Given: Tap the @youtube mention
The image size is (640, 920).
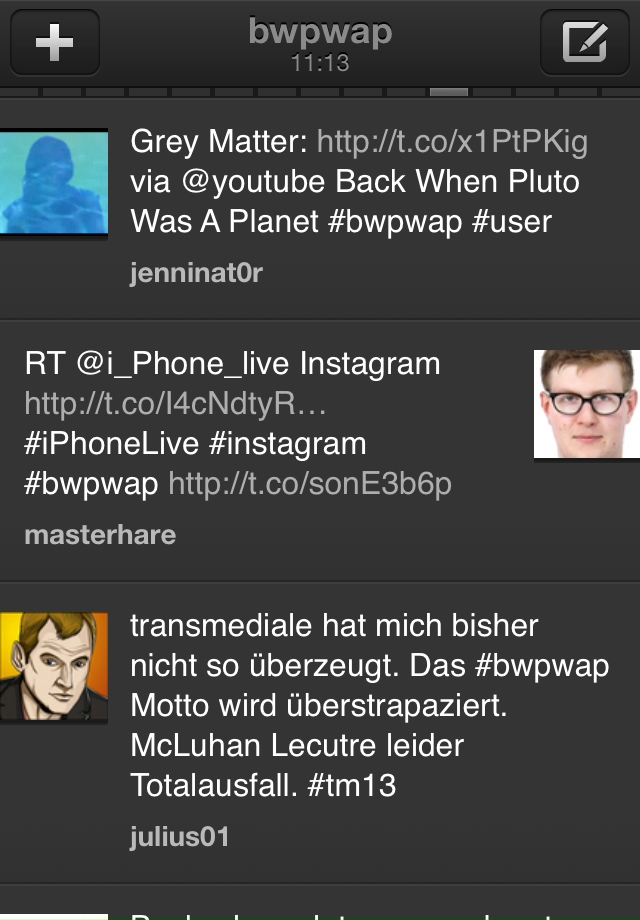Looking at the screenshot, I should [253, 182].
